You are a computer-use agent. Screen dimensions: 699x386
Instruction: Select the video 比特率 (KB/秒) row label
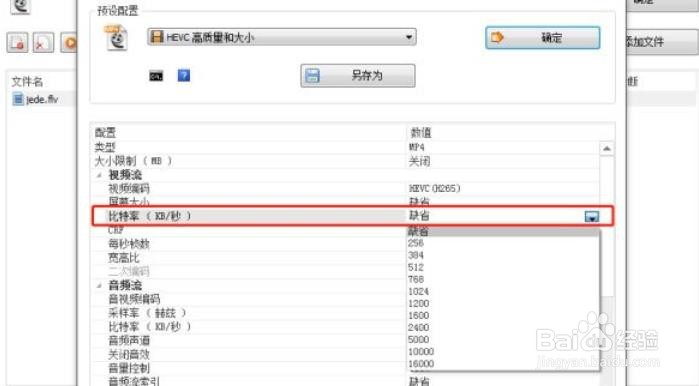pos(150,216)
